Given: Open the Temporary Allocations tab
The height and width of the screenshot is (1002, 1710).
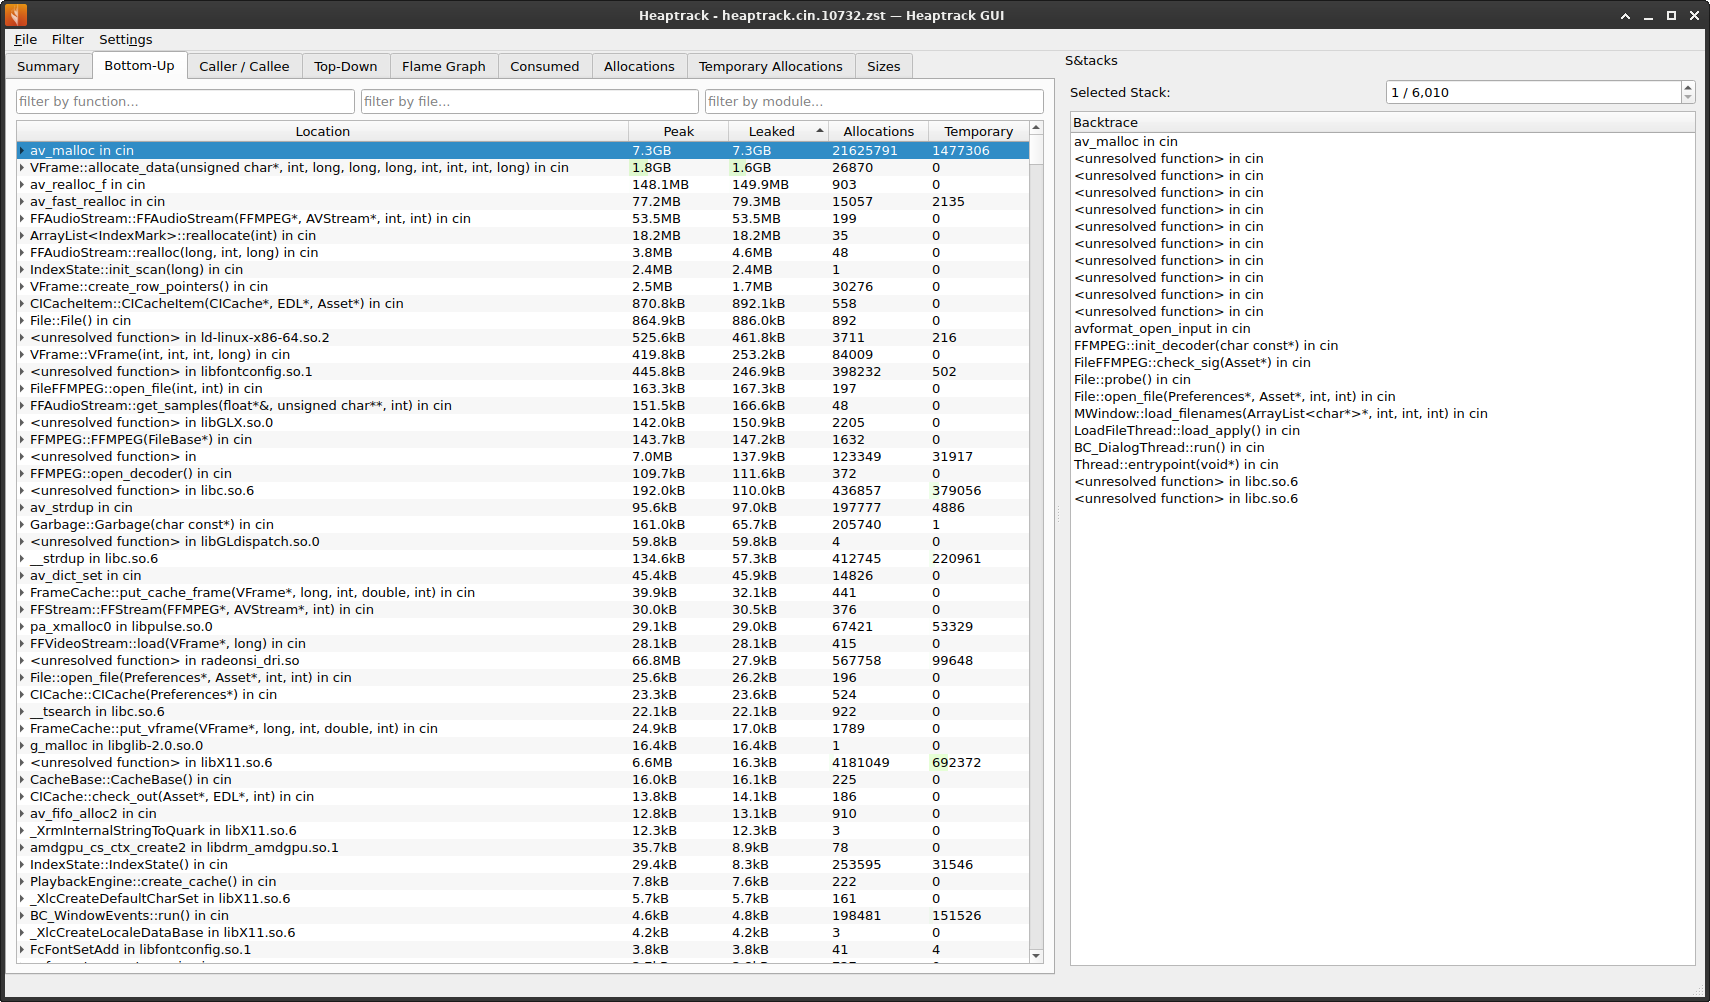Looking at the screenshot, I should [770, 67].
